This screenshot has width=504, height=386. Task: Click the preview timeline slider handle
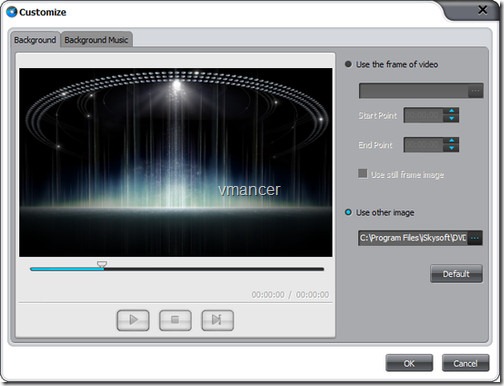pyautogui.click(x=102, y=265)
